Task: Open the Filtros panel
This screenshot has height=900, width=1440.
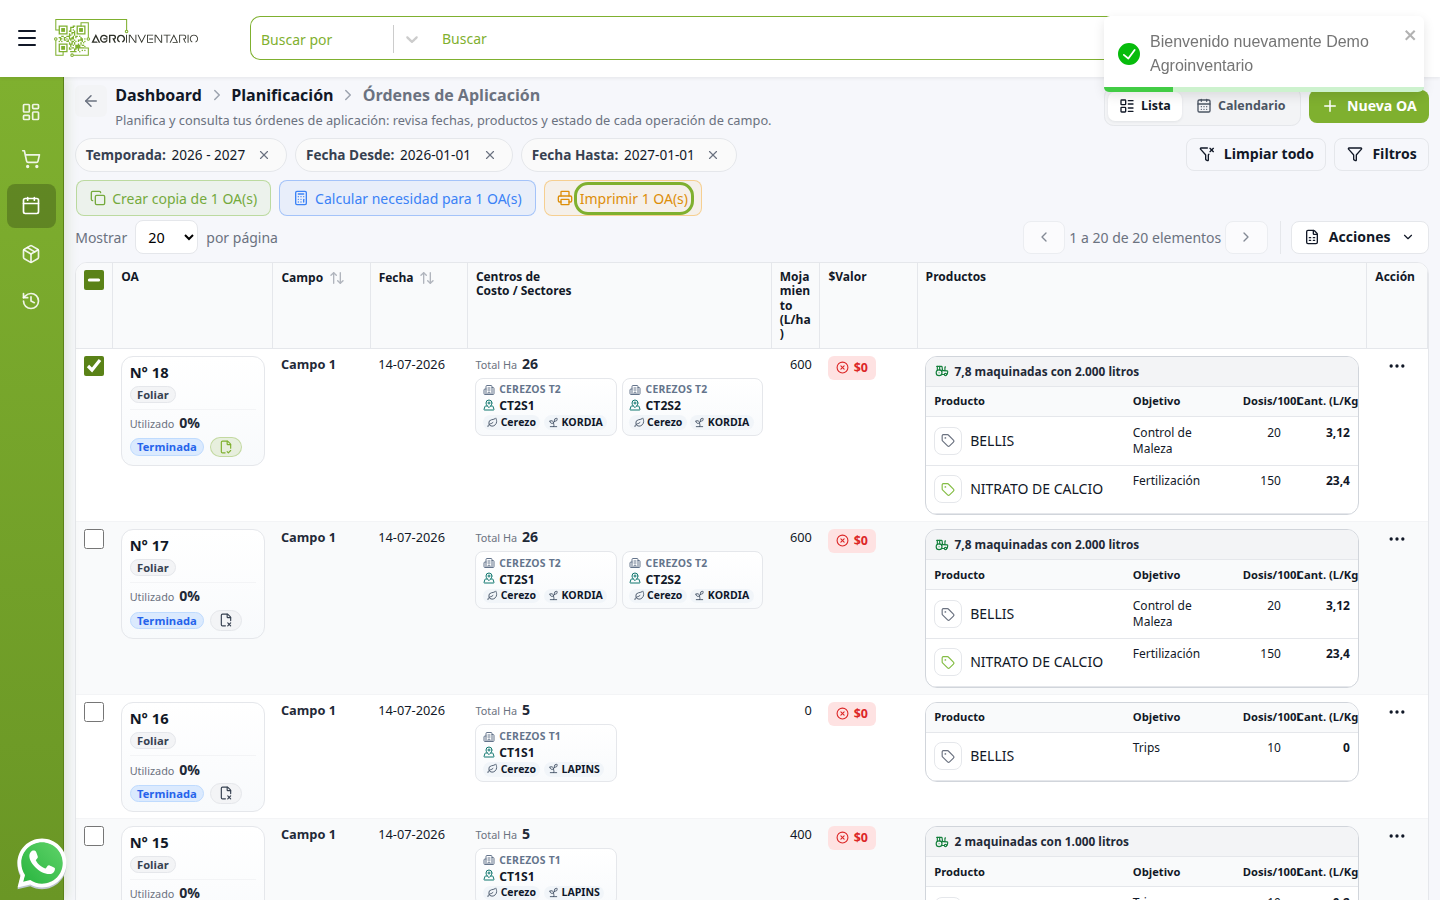Action: pyautogui.click(x=1382, y=154)
